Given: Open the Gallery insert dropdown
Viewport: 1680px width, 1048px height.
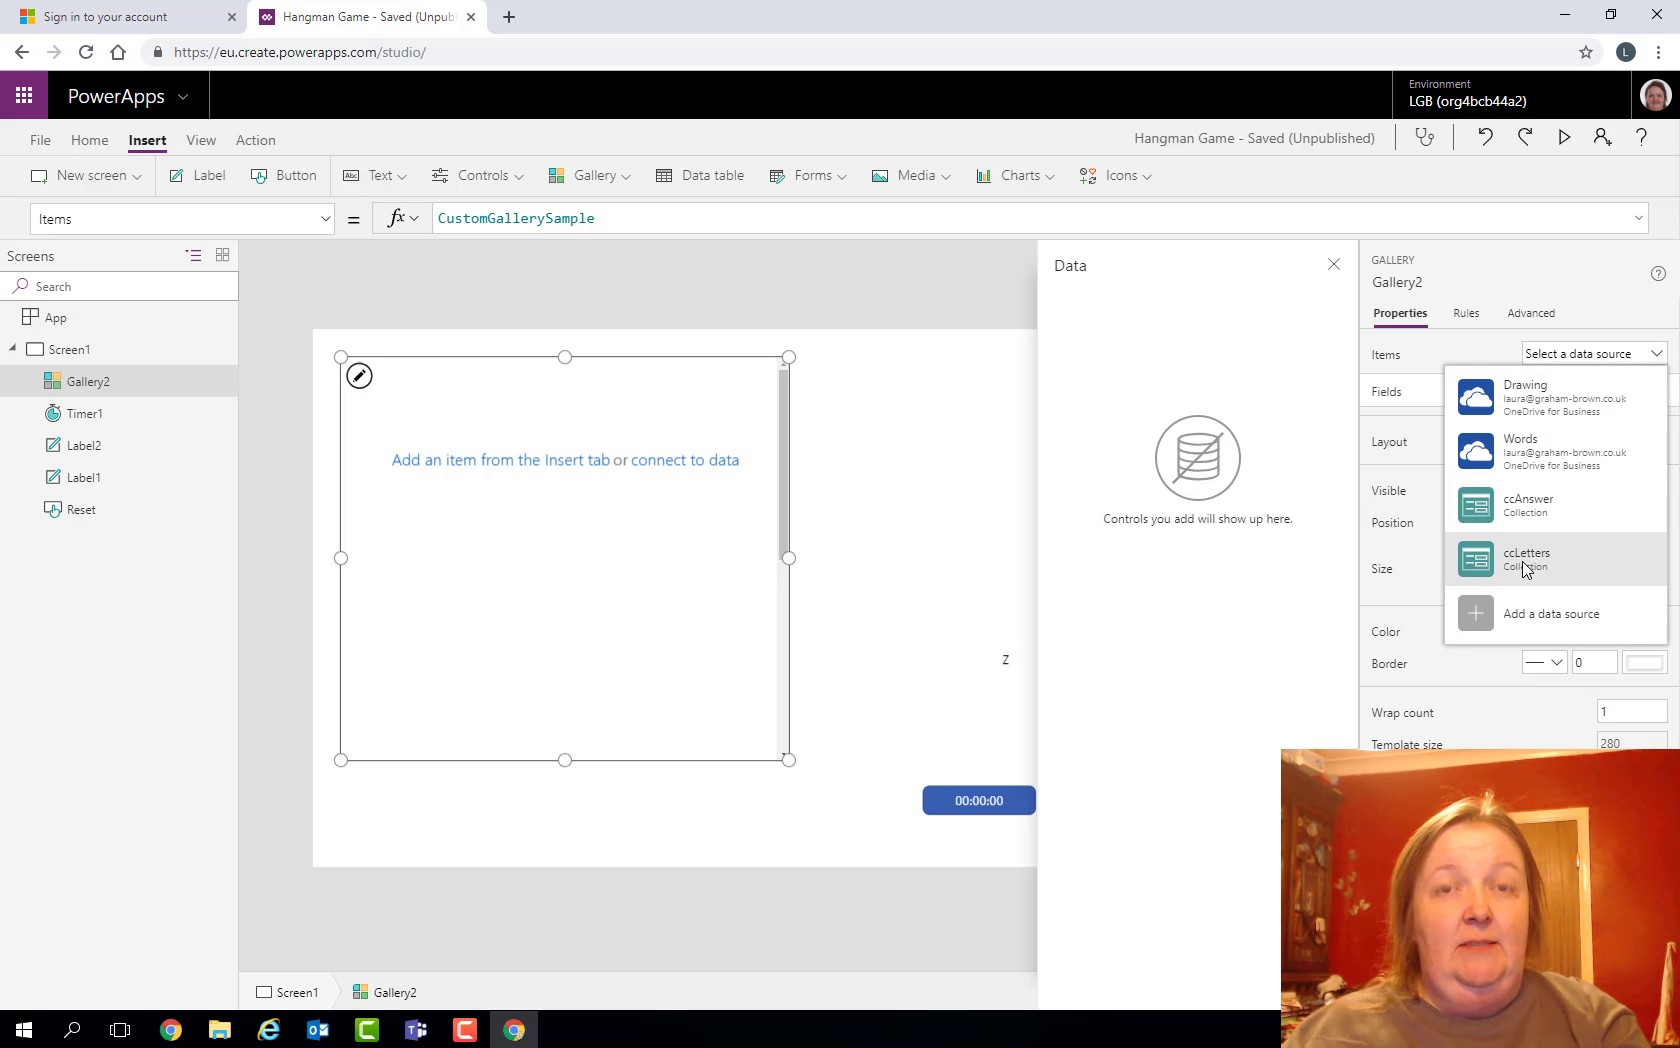Looking at the screenshot, I should coord(590,175).
